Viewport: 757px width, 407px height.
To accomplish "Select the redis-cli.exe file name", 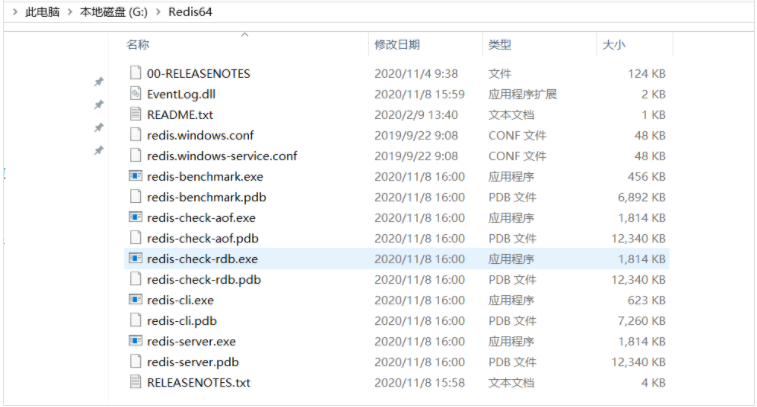I will pyautogui.click(x=180, y=300).
